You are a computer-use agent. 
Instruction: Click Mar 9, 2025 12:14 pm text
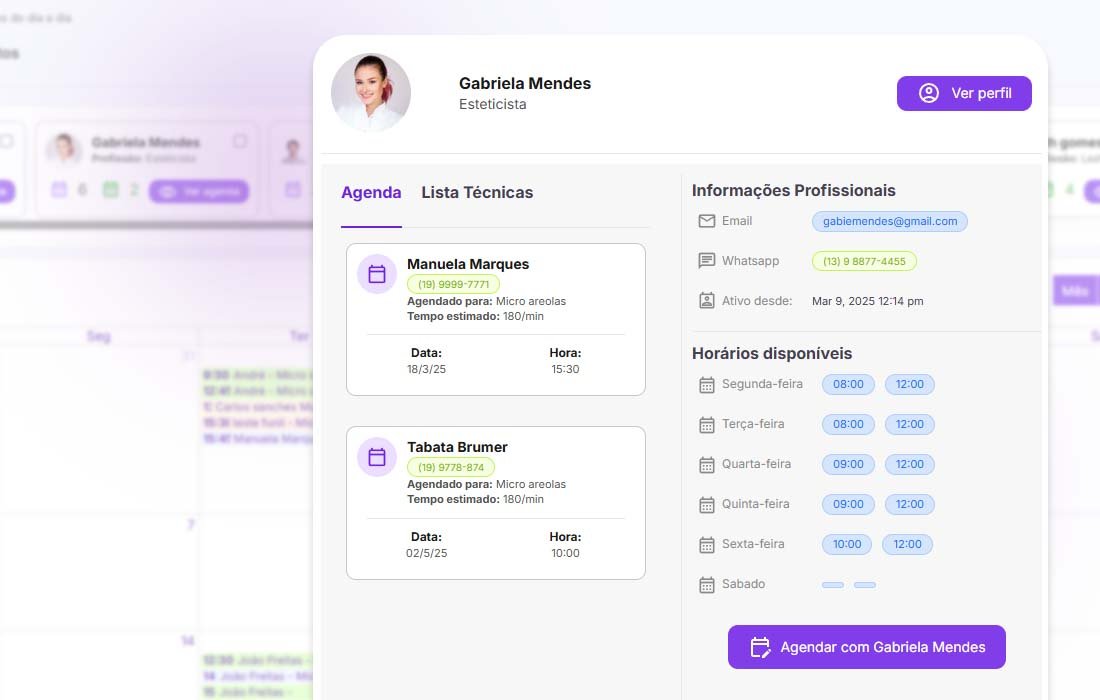coord(868,301)
